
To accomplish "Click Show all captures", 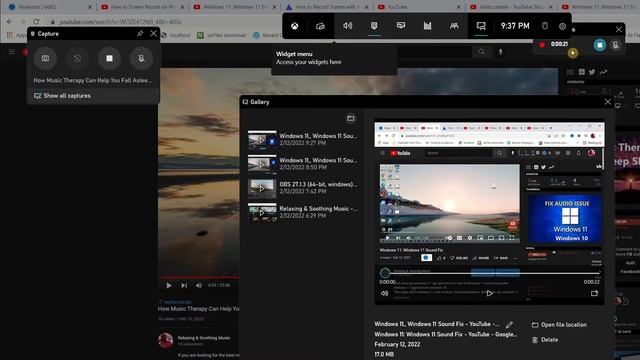I will [62, 96].
